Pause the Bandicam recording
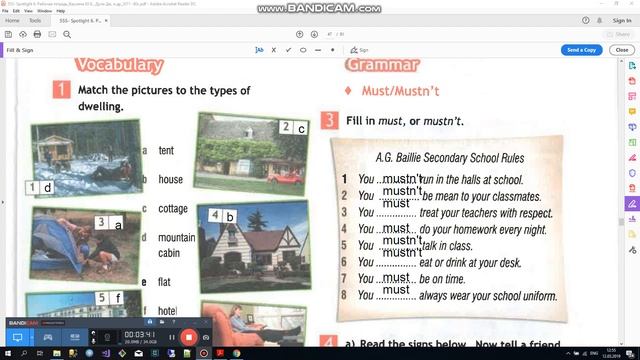Screen dimensions: 640x360 pyautogui.click(x=171, y=338)
